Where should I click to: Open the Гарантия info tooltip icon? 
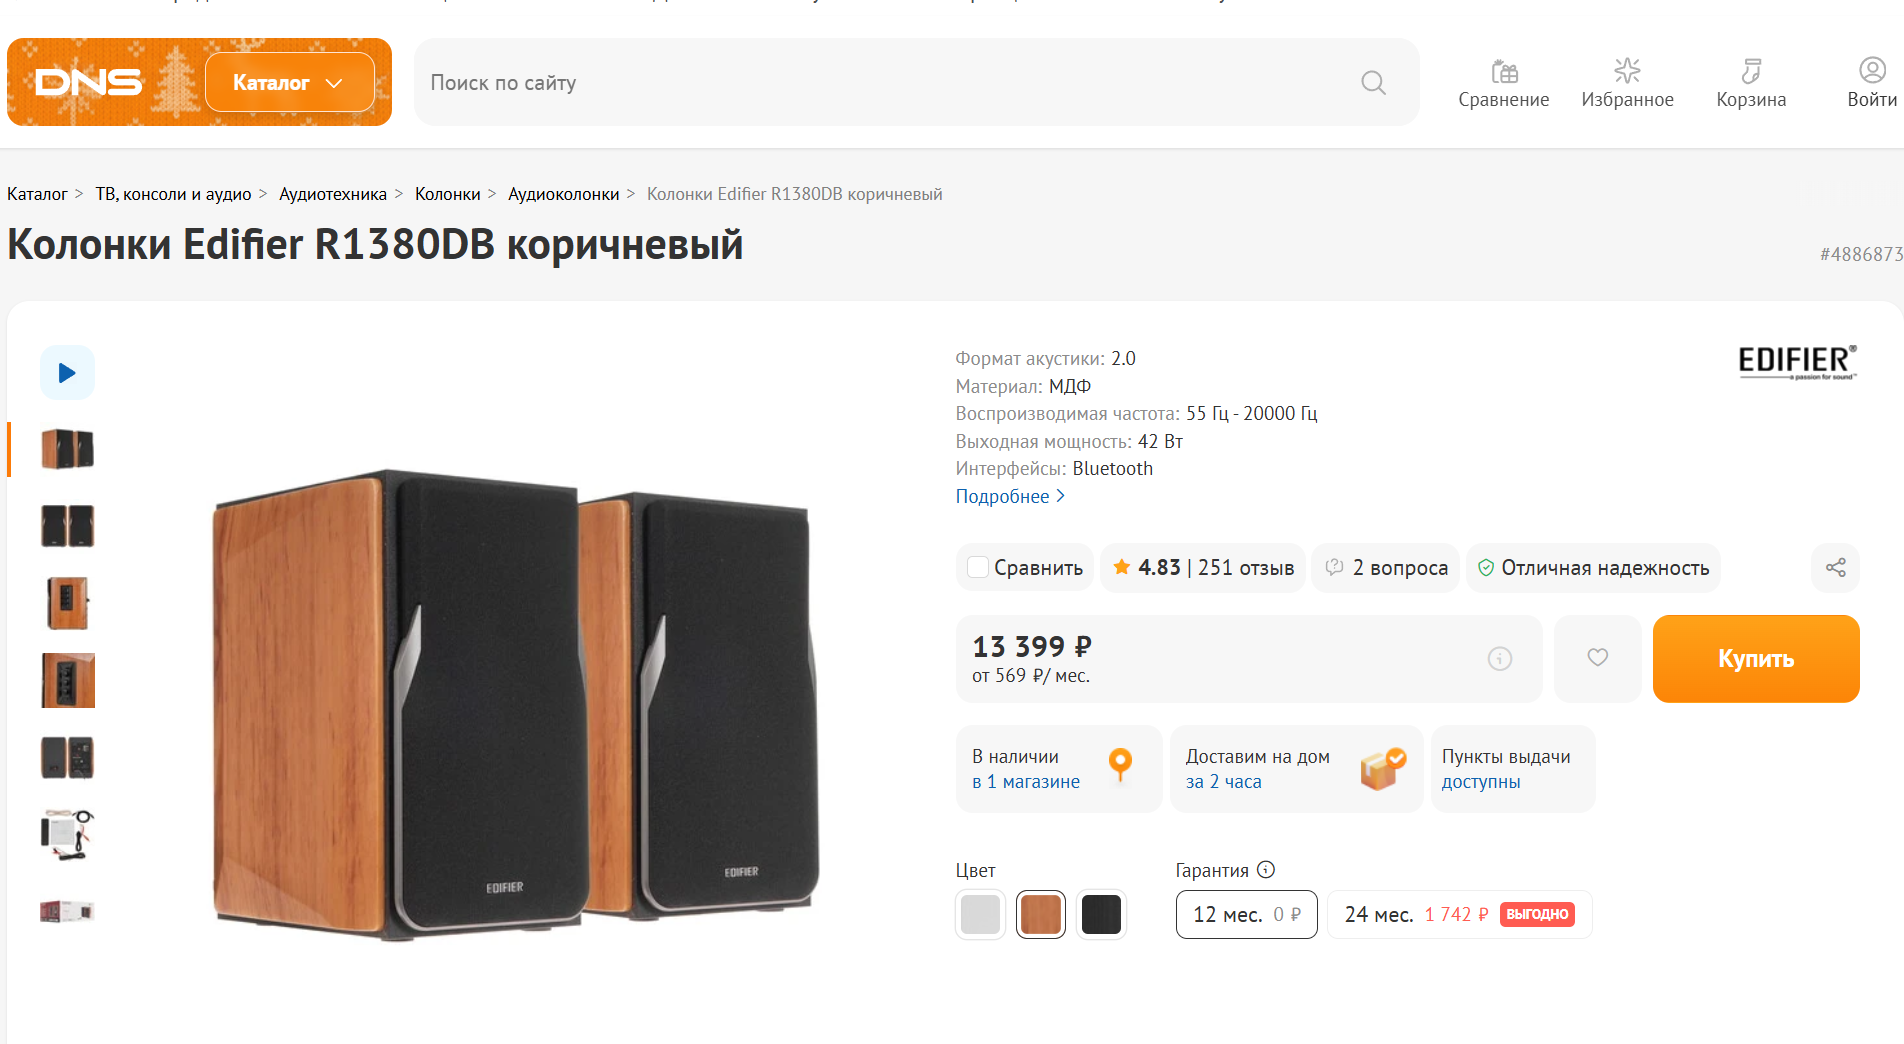(x=1266, y=870)
